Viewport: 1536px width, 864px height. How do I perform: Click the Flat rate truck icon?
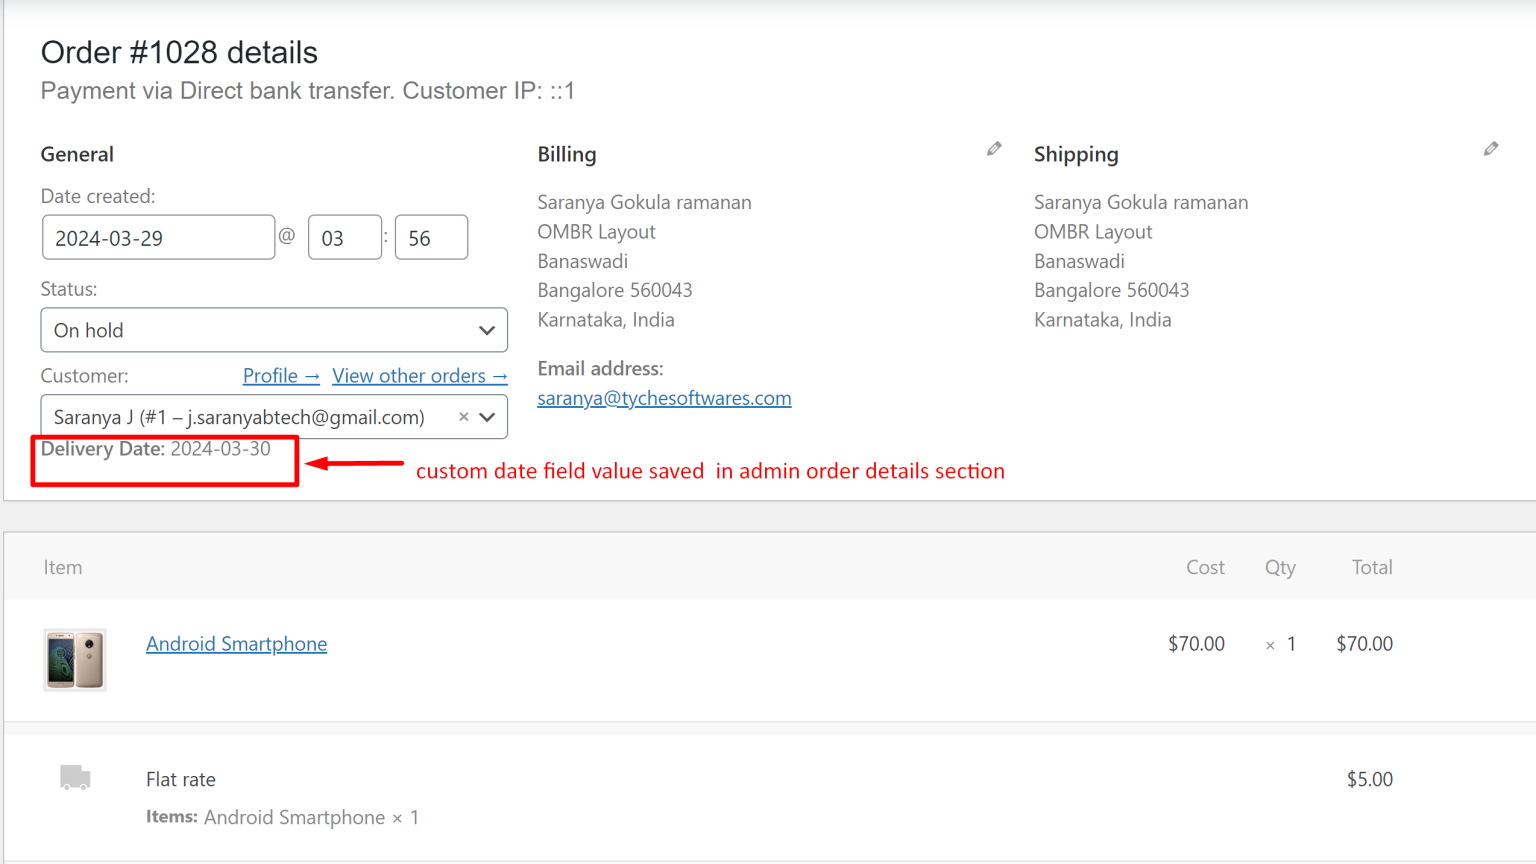point(74,778)
